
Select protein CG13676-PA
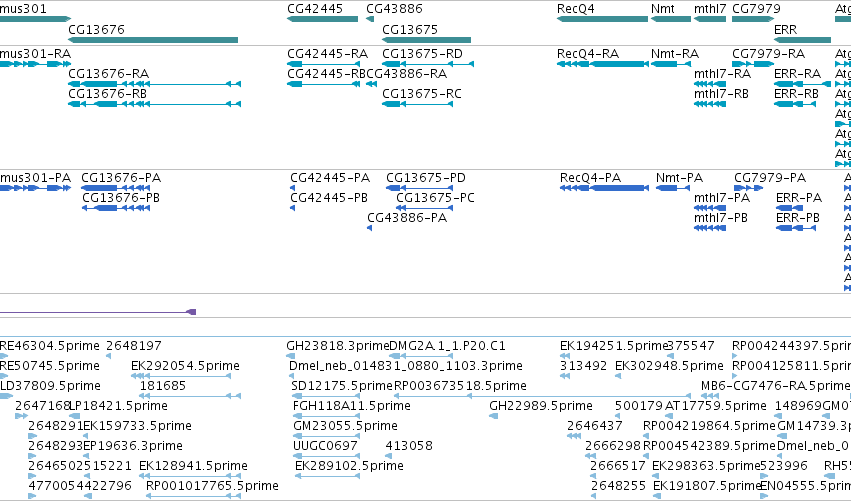tap(121, 178)
